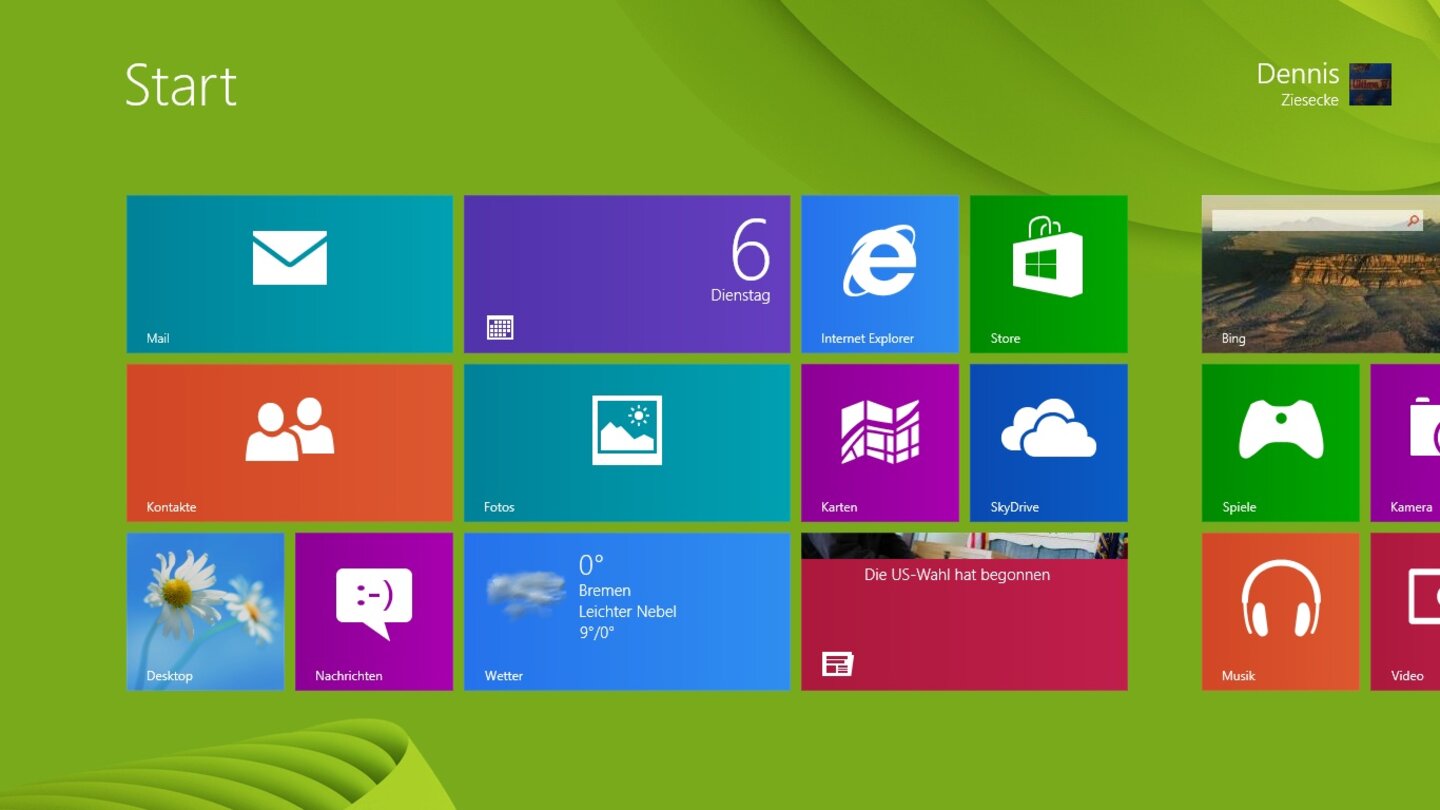Open the Bing canyon image tile
The width and height of the screenshot is (1440, 810).
(1321, 273)
